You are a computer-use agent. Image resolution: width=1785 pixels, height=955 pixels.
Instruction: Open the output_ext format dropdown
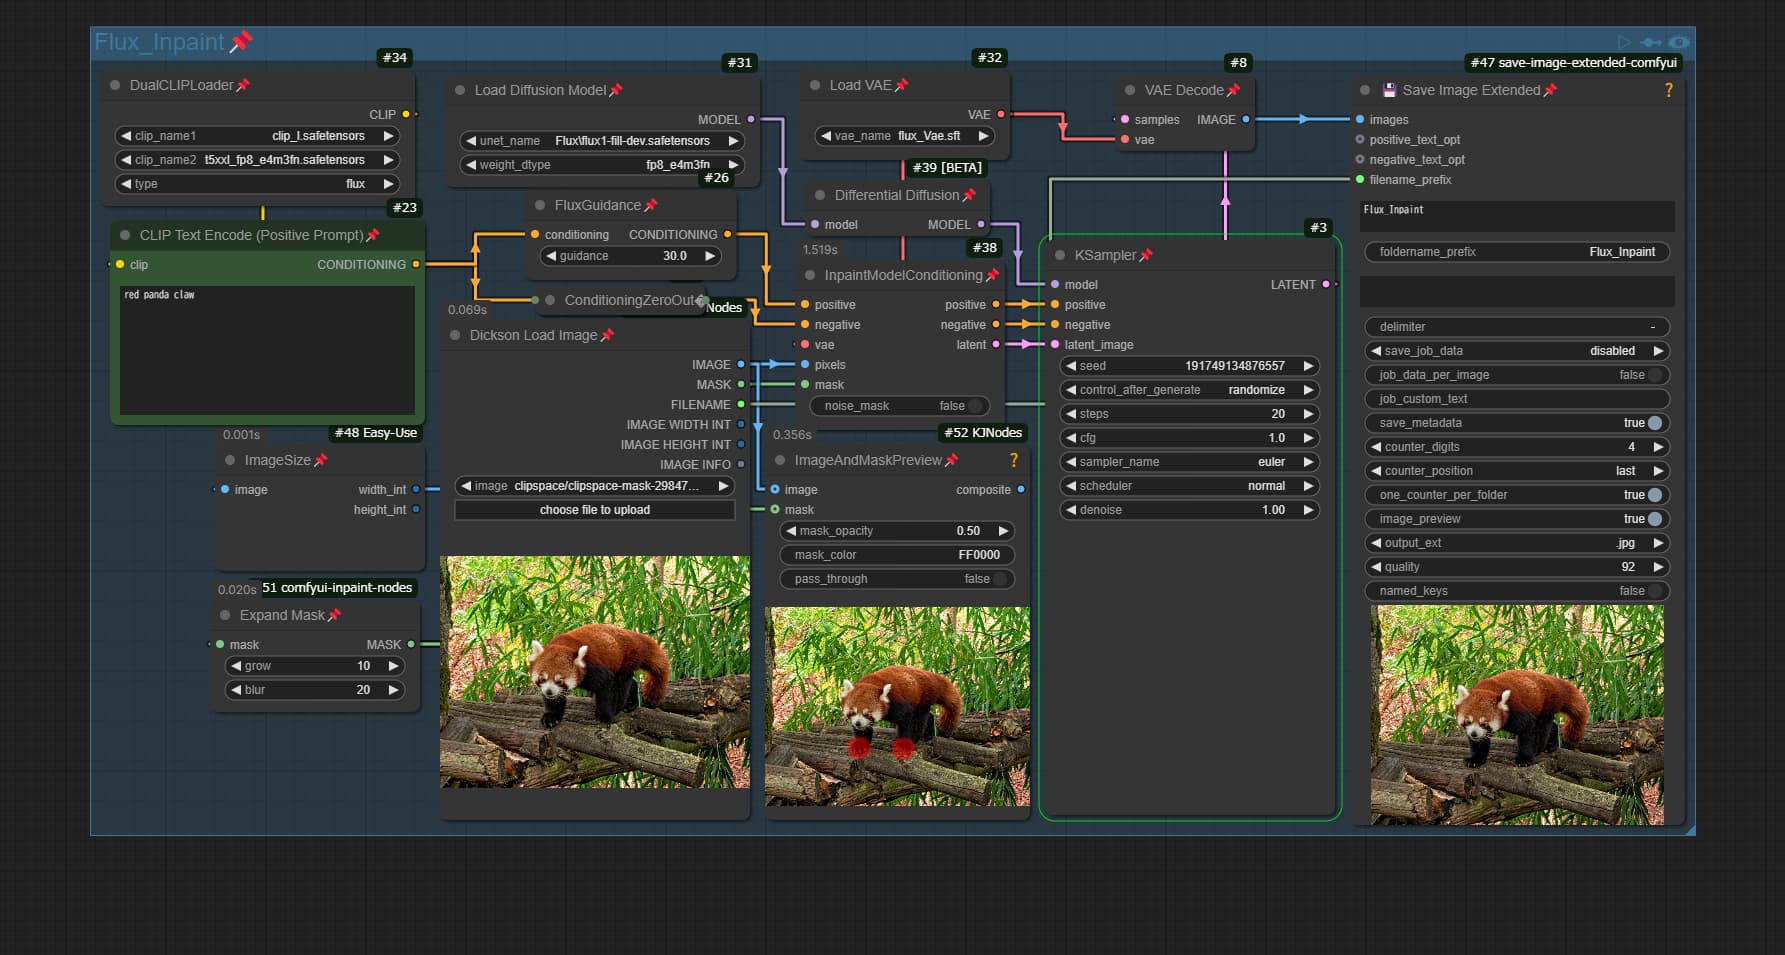click(x=1516, y=543)
